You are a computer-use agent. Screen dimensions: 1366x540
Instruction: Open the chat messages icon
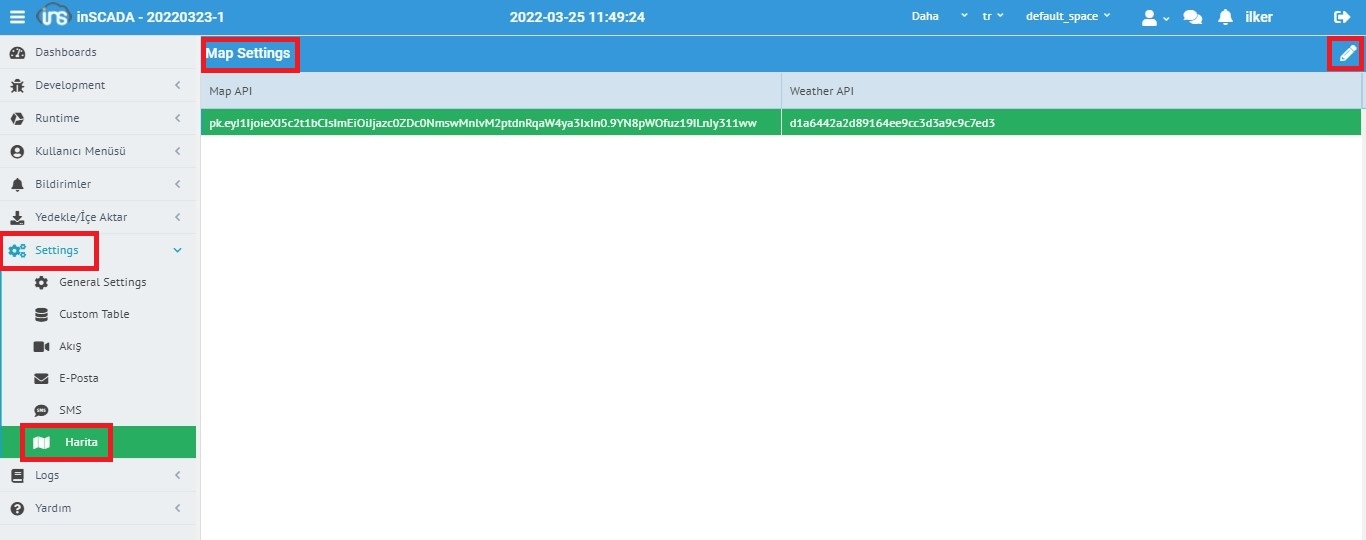click(x=1192, y=17)
